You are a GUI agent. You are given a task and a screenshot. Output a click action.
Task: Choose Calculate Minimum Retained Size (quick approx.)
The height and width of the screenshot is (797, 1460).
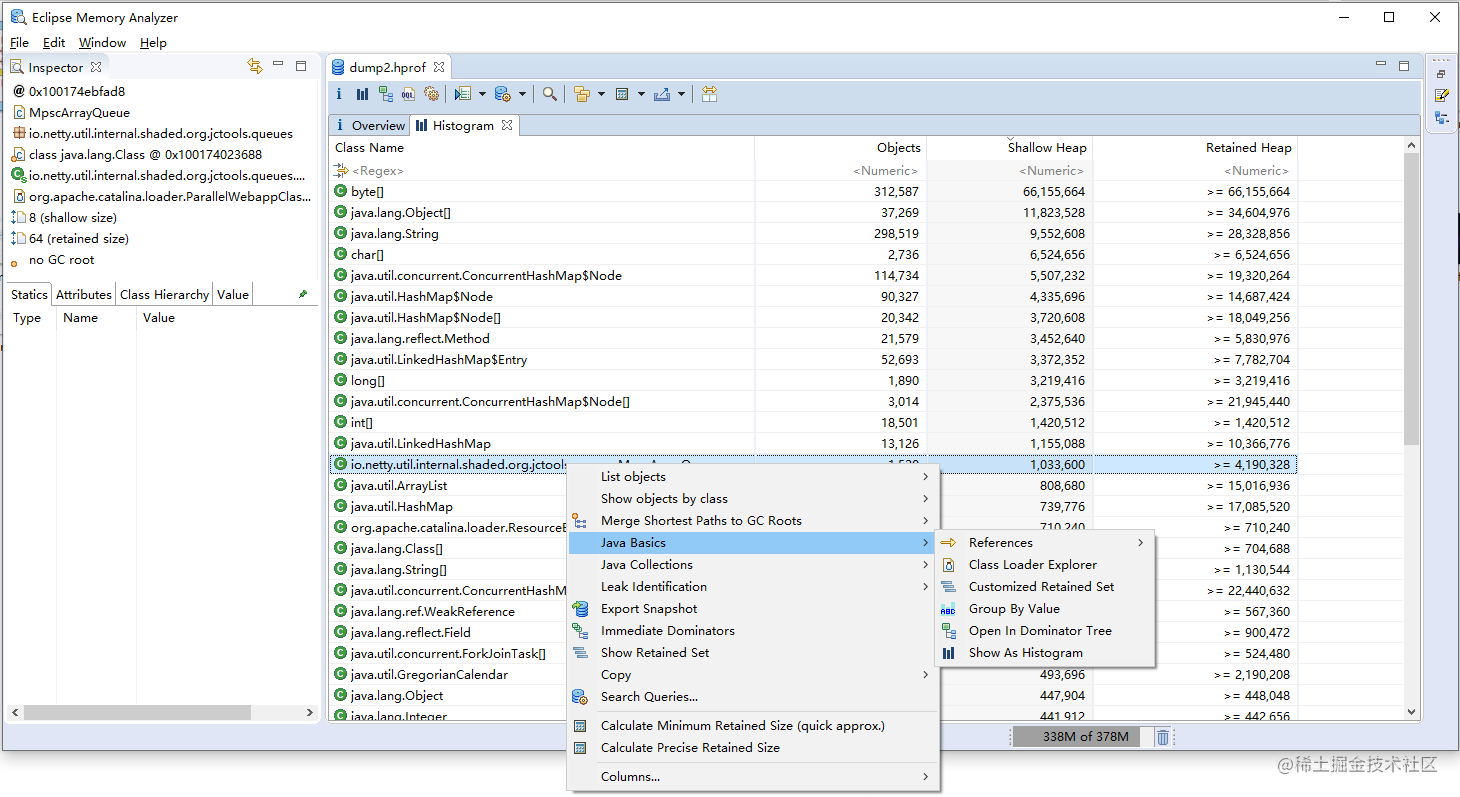(x=752, y=726)
